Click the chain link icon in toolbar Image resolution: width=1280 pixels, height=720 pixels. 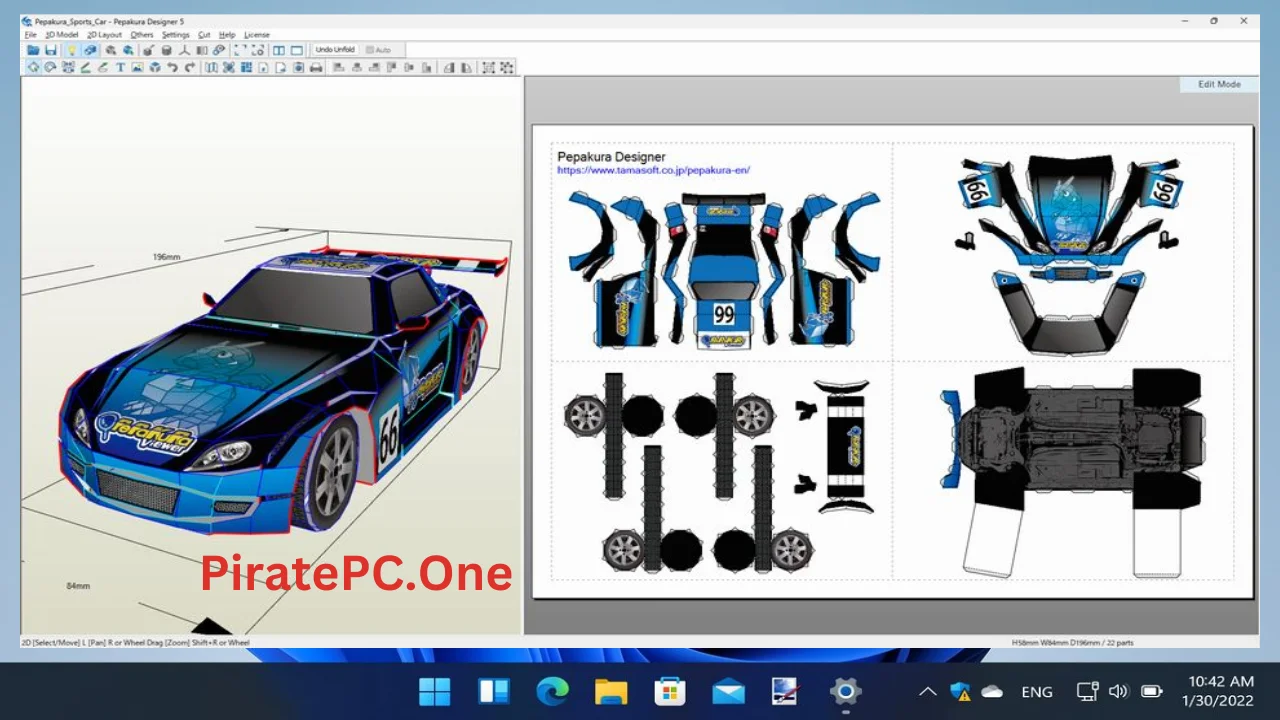click(x=219, y=50)
